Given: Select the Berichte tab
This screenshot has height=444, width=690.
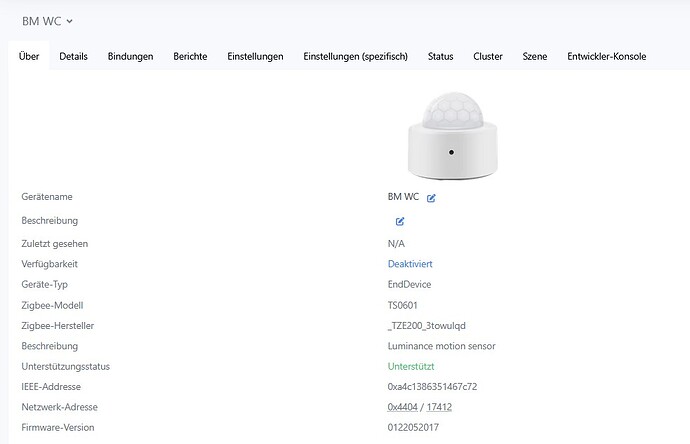Looking at the screenshot, I should click(x=190, y=56).
